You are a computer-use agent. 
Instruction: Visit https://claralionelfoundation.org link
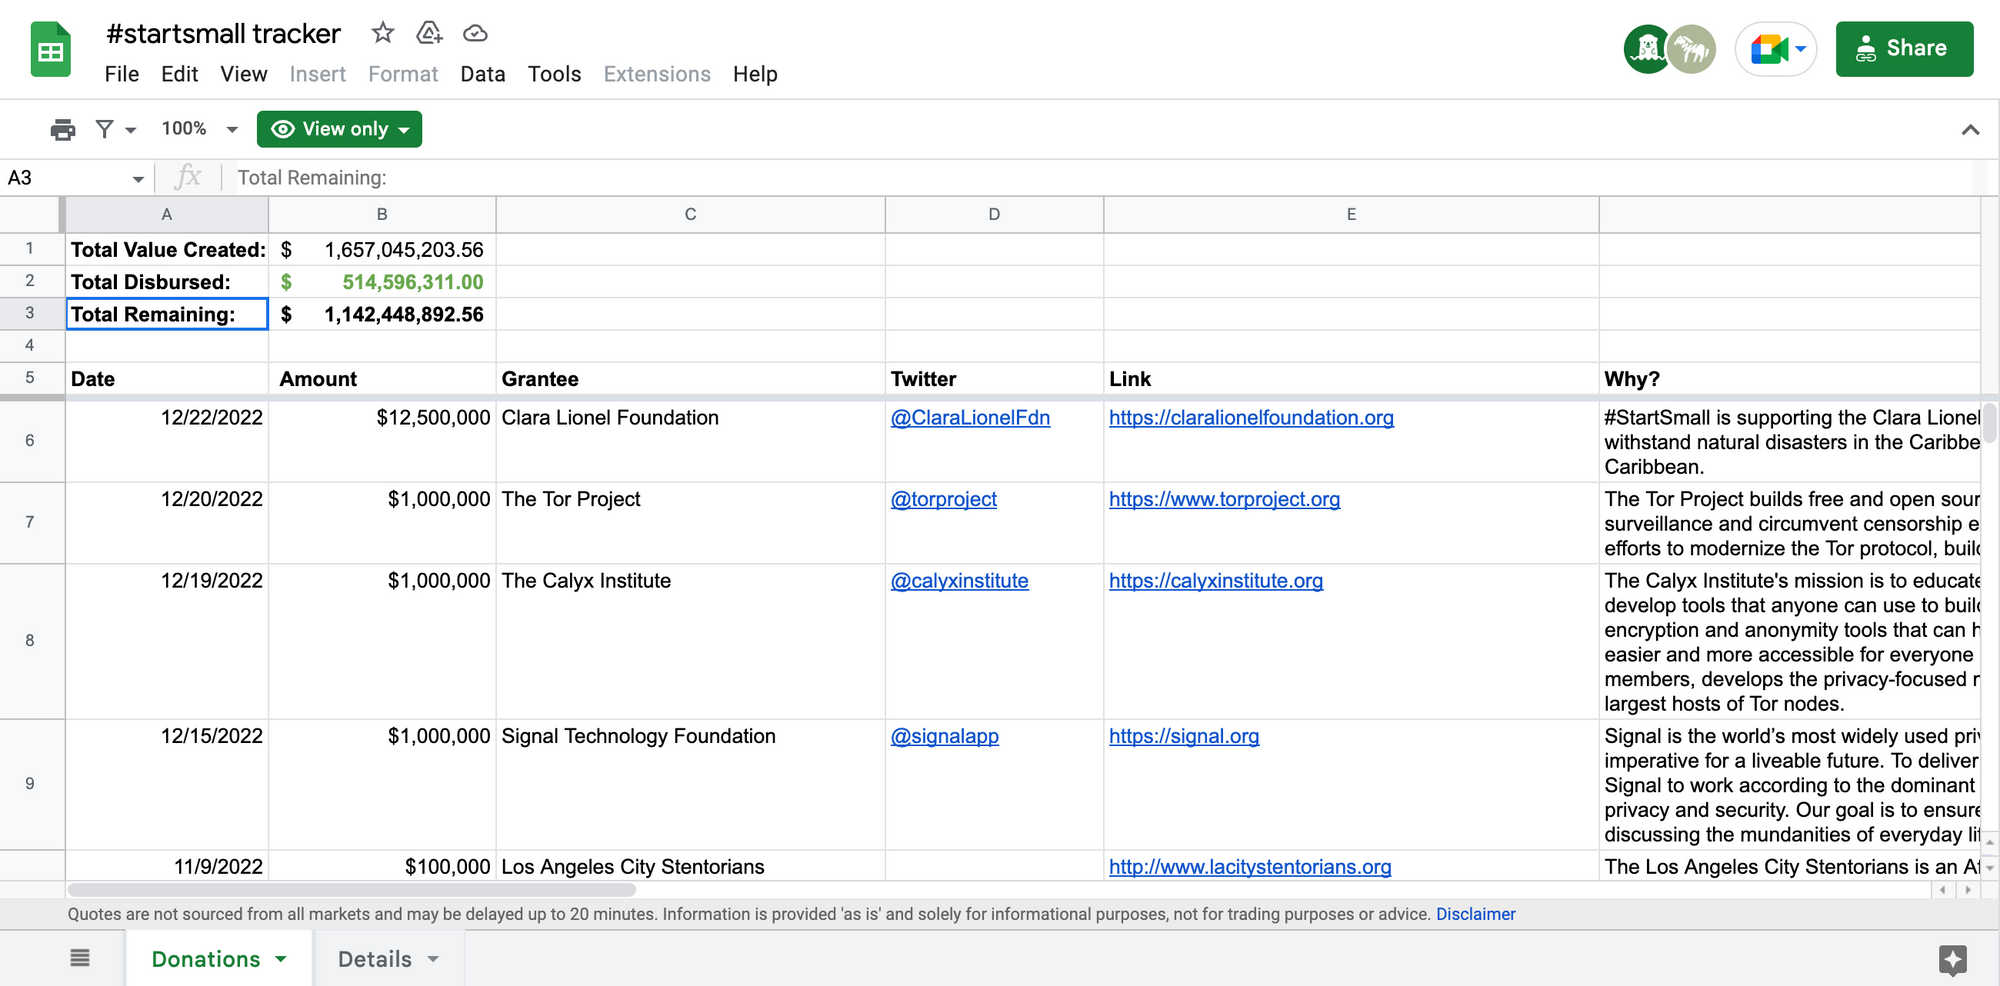pos(1251,418)
